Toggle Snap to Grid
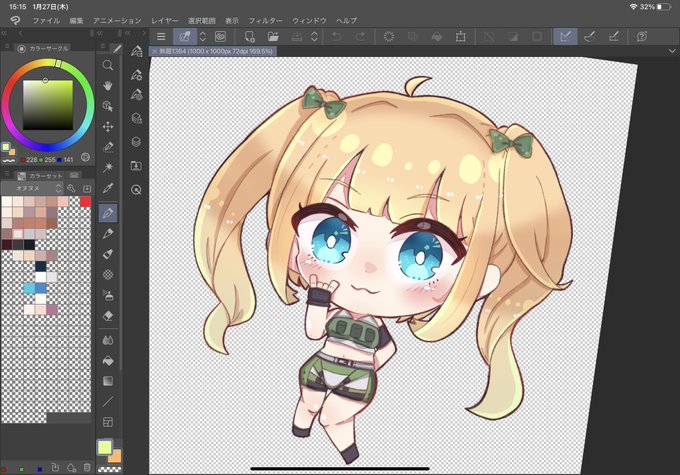This screenshot has height=475, width=680. (614, 36)
